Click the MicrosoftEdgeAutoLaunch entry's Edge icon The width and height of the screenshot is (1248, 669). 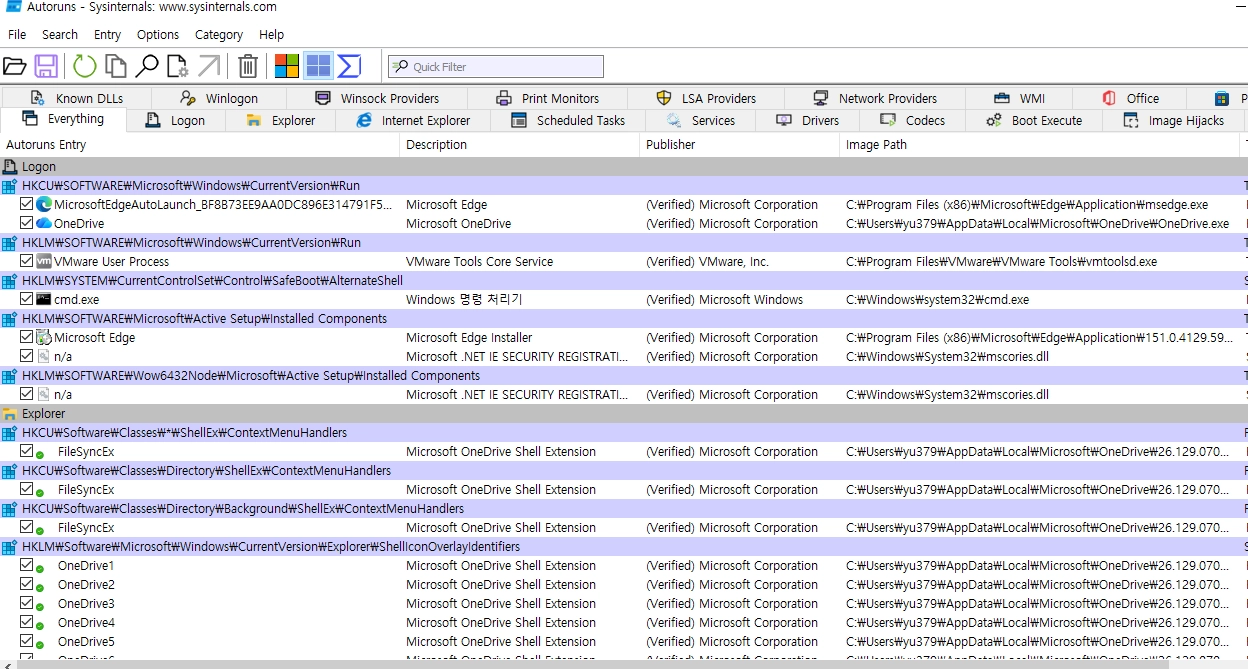44,204
